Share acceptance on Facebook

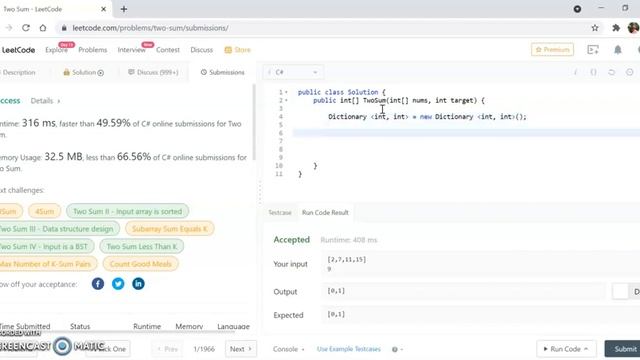(x=98, y=284)
